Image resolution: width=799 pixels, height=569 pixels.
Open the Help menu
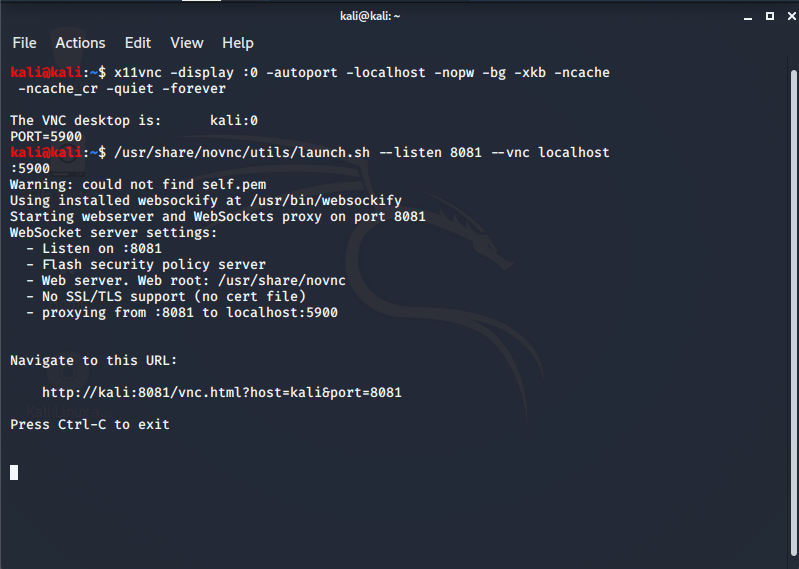tap(238, 43)
